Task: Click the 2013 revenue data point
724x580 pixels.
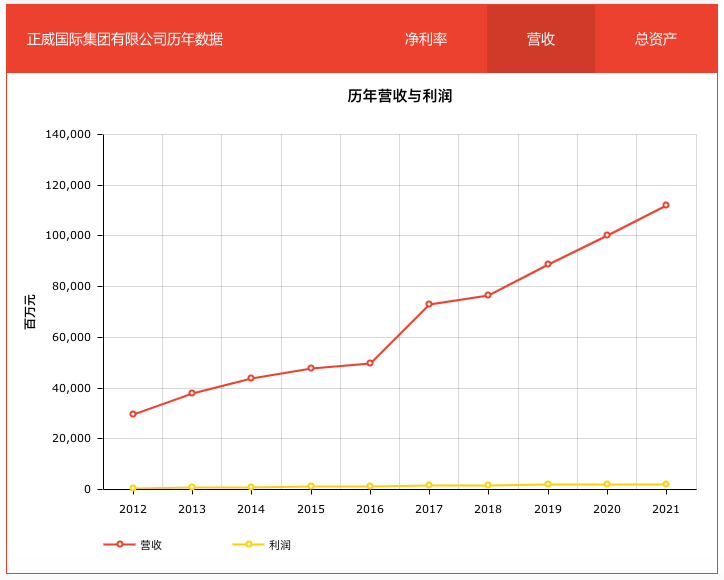Action: [x=192, y=393]
